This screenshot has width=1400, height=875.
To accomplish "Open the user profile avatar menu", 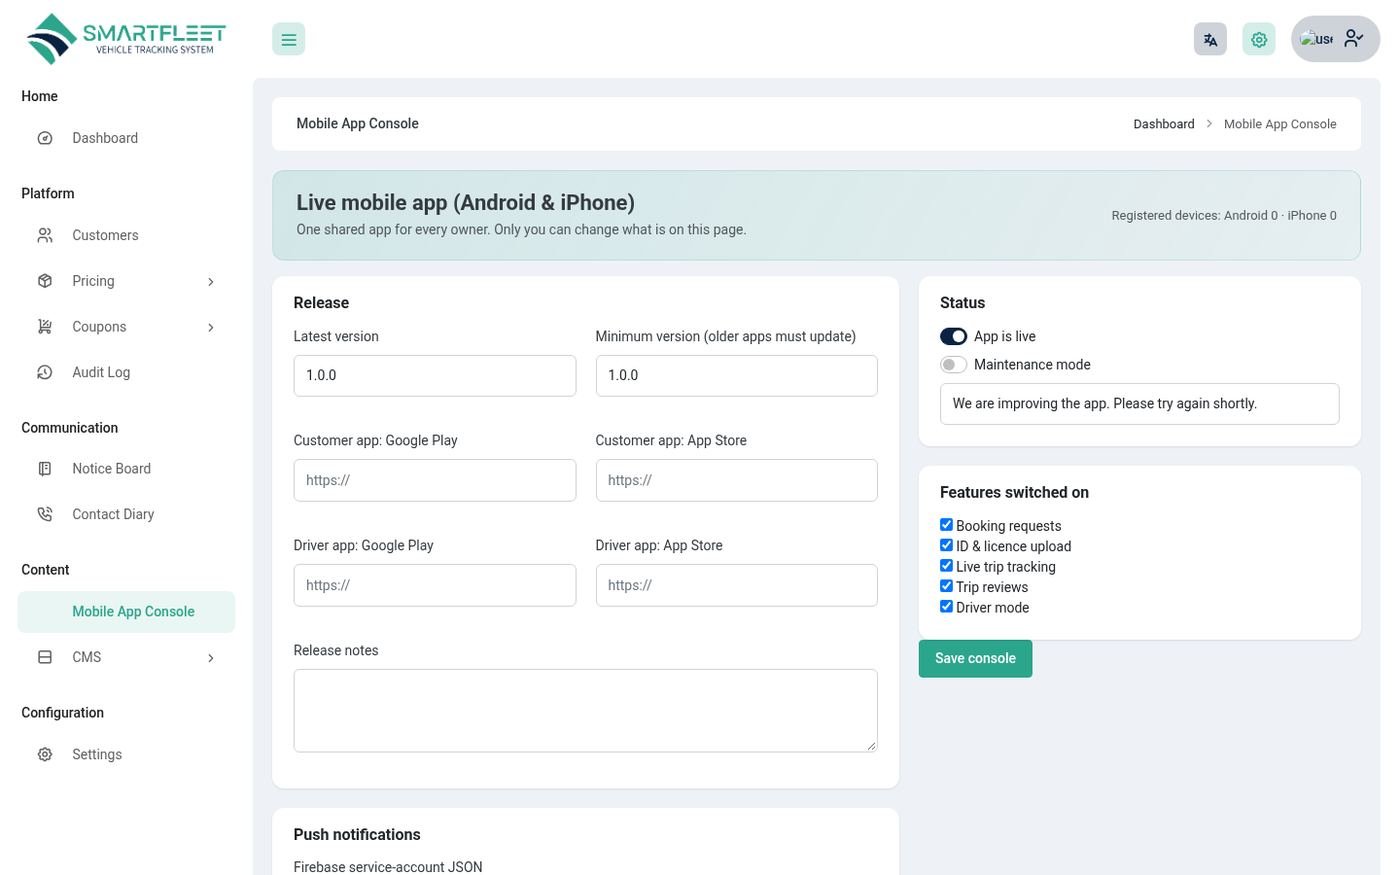I will pyautogui.click(x=1335, y=39).
